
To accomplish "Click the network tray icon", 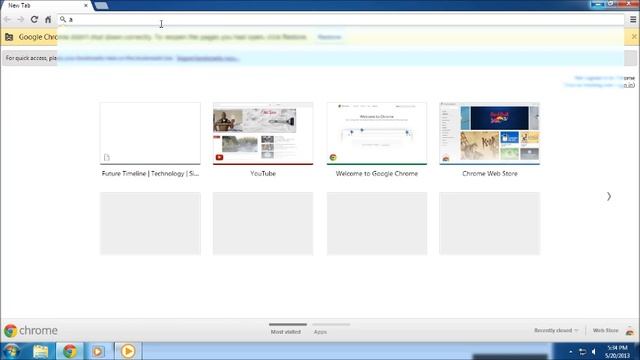I will (582, 352).
